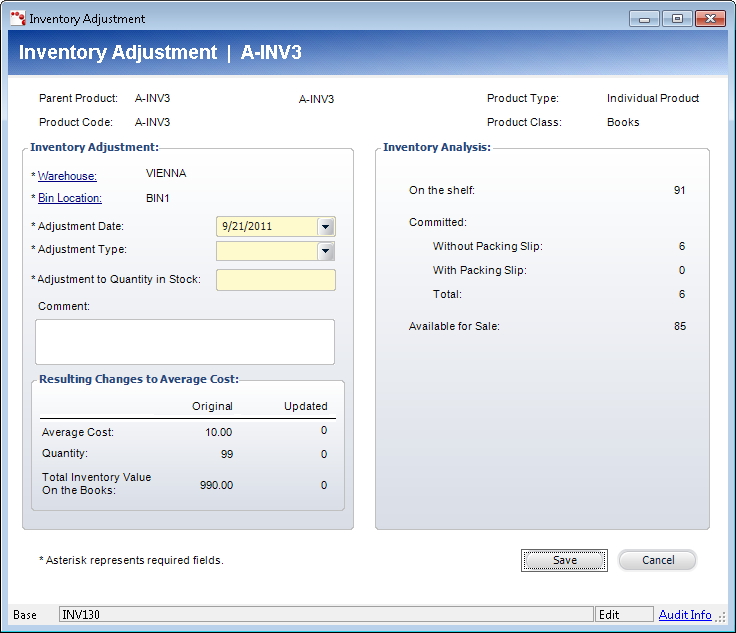Screen dimensions: 736x633
Task: Cancel the inventory adjustment
Action: pos(658,560)
